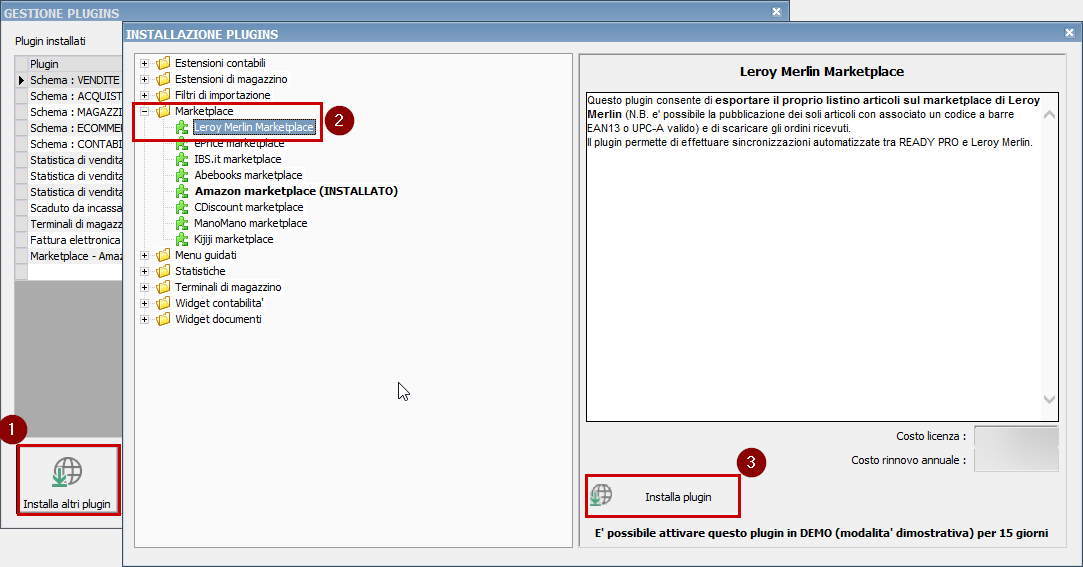
Task: Expand the Menu guidati node
Action: (x=144, y=255)
